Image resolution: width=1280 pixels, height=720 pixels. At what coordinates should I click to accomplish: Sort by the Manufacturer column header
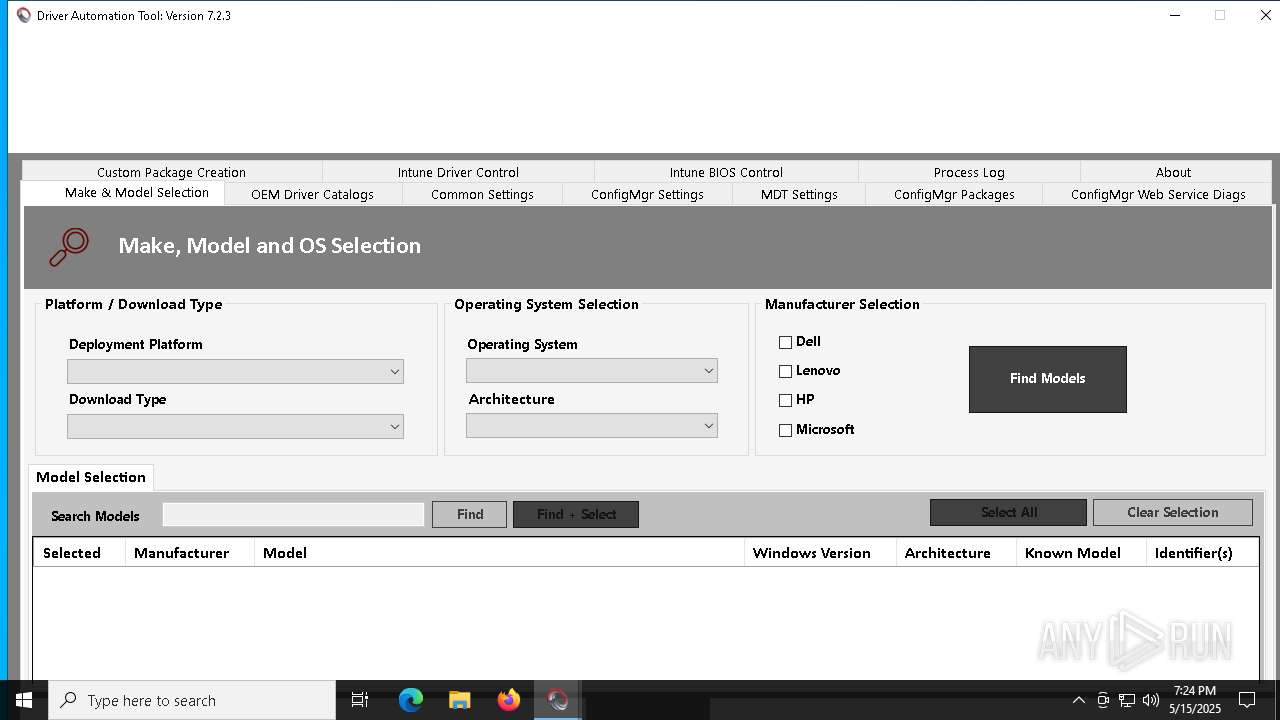coord(190,553)
